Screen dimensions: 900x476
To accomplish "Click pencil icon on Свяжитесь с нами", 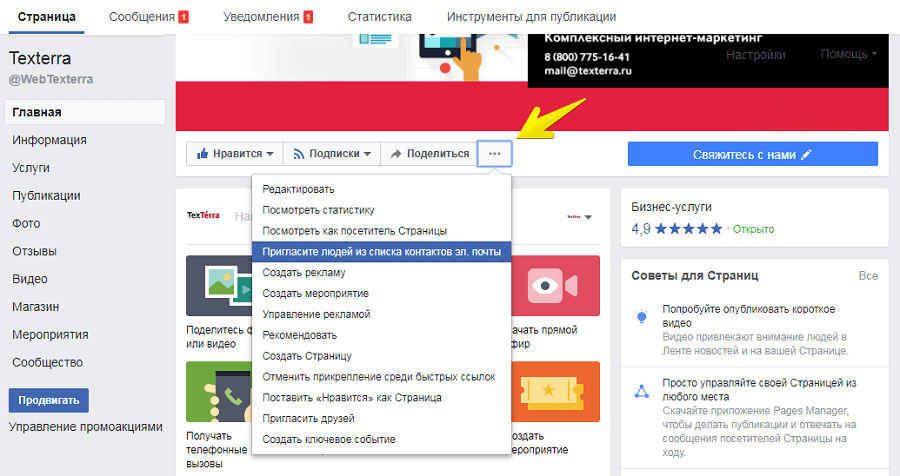I will coord(806,154).
